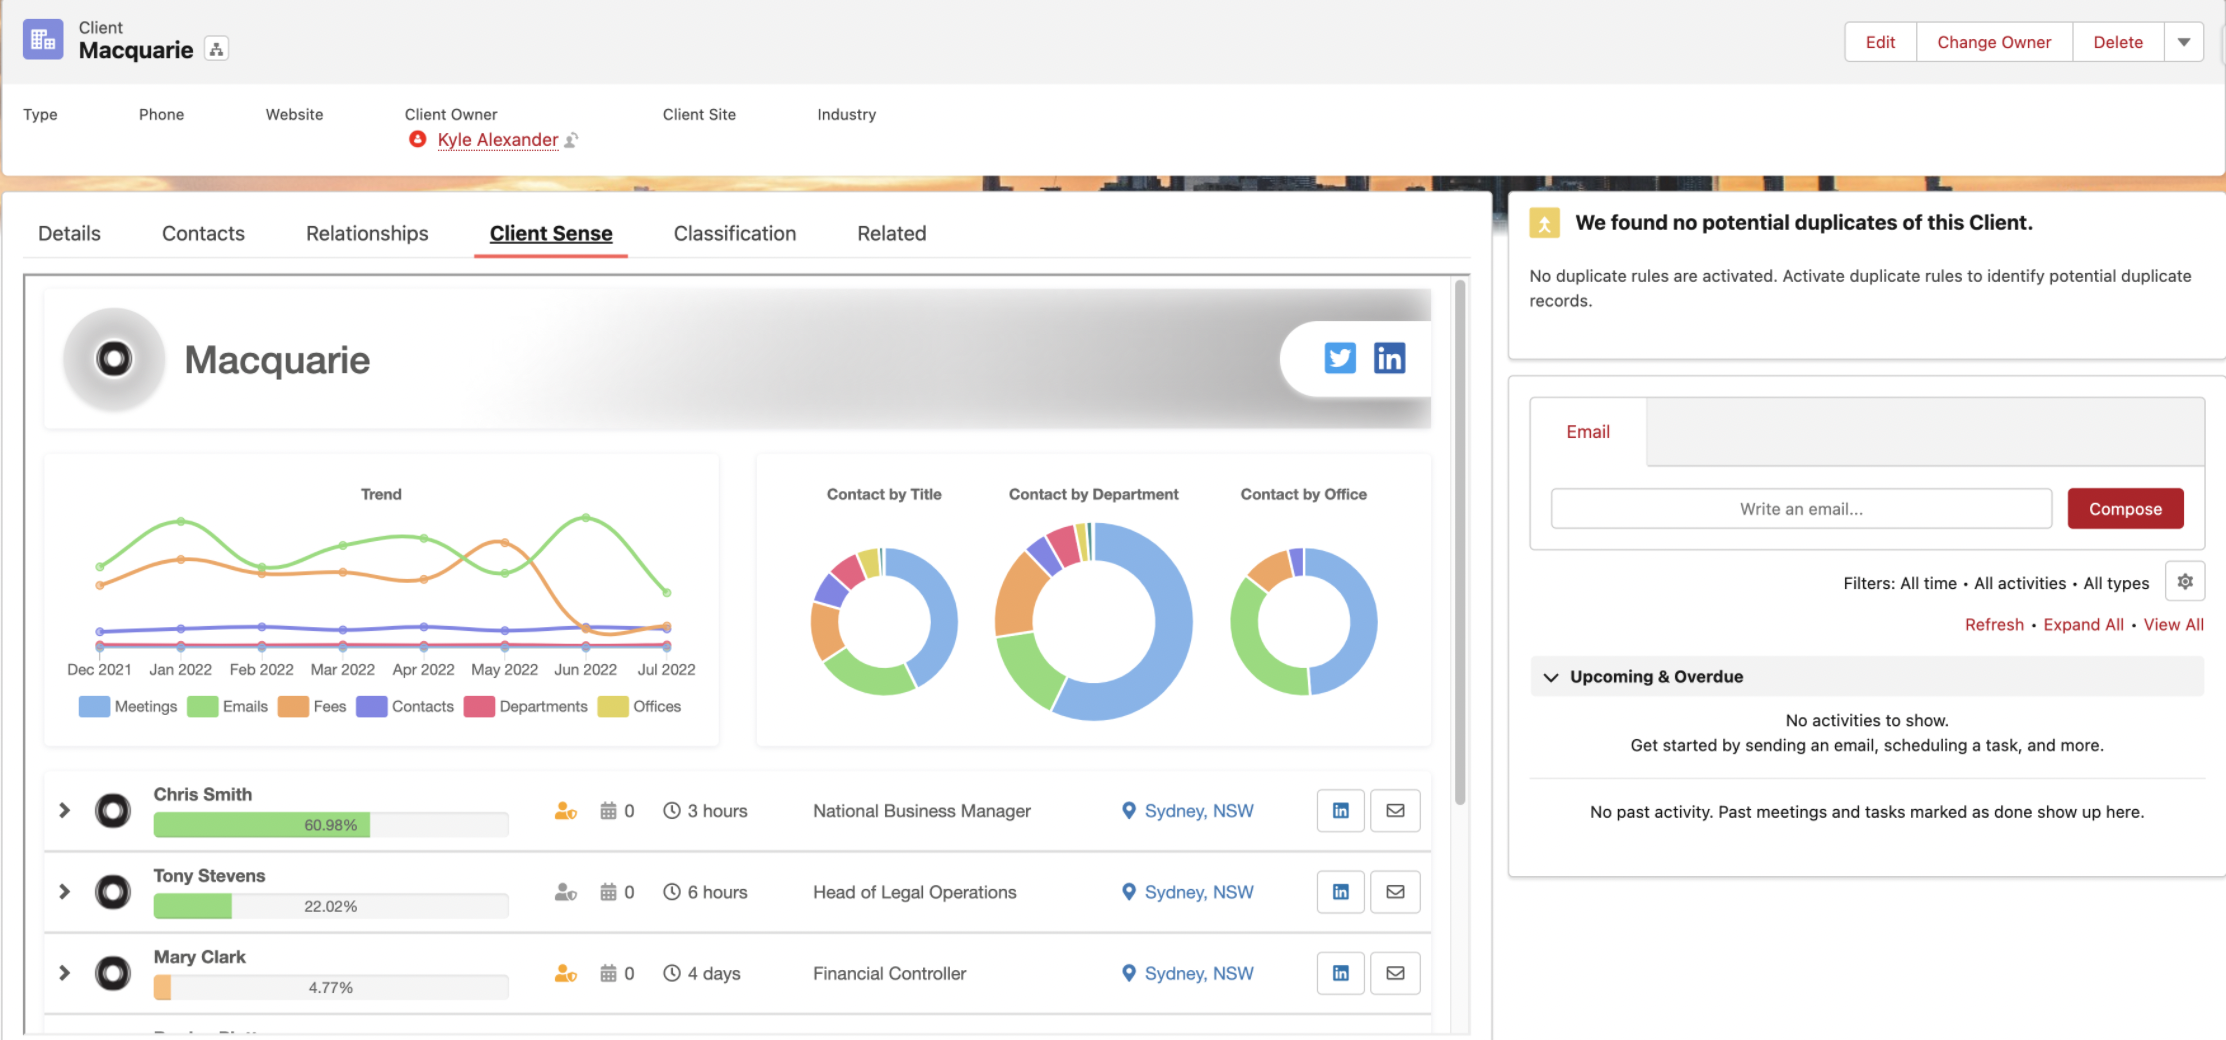Toggle Contacts series in Trend legend
This screenshot has height=1040, width=2226.
pos(405,707)
